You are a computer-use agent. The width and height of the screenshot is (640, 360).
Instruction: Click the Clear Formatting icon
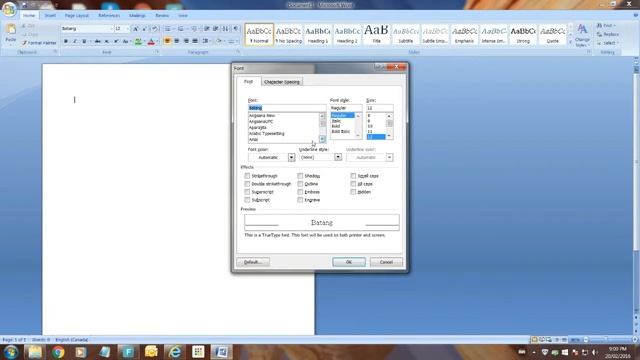click(x=155, y=29)
